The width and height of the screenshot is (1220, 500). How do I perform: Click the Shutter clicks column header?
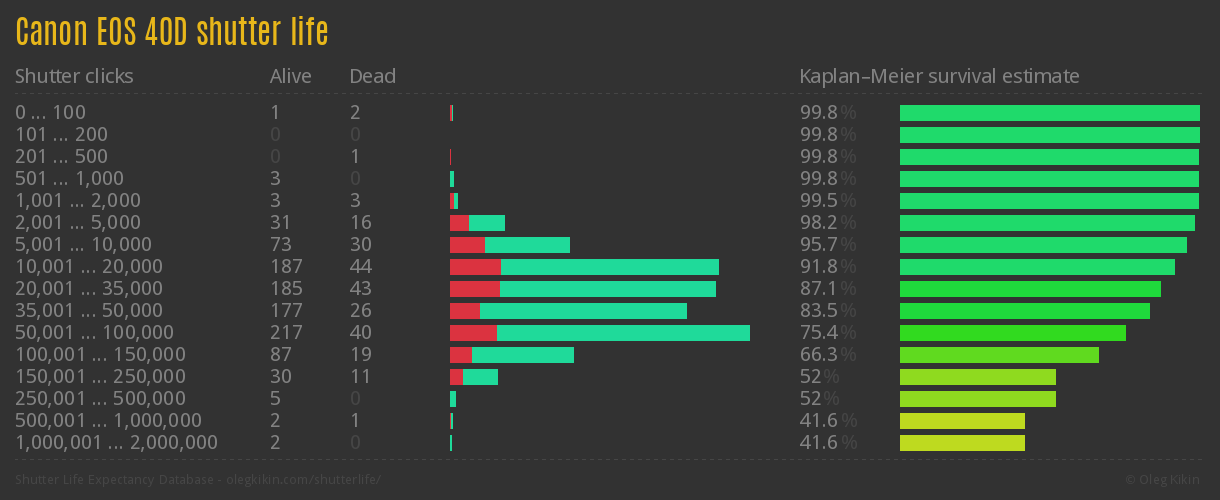coord(74,77)
